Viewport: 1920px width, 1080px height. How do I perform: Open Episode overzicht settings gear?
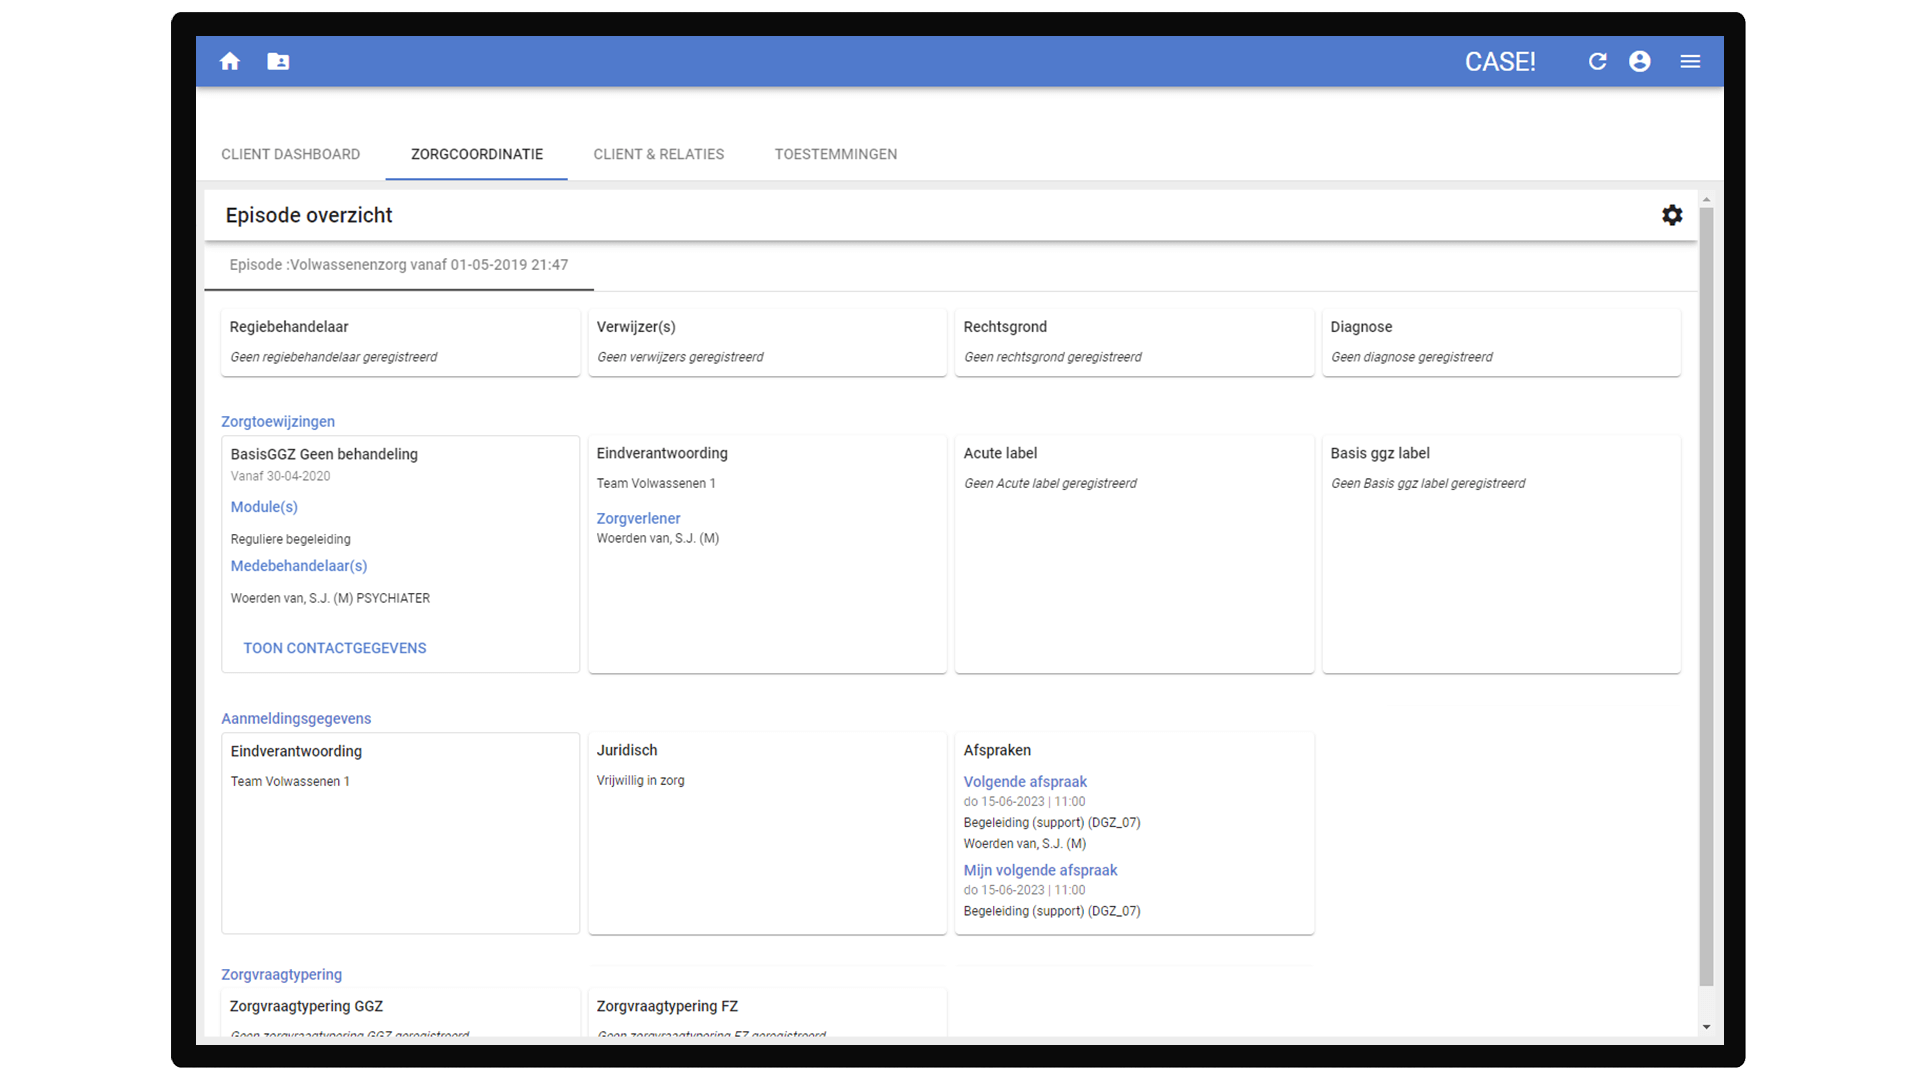click(1672, 215)
